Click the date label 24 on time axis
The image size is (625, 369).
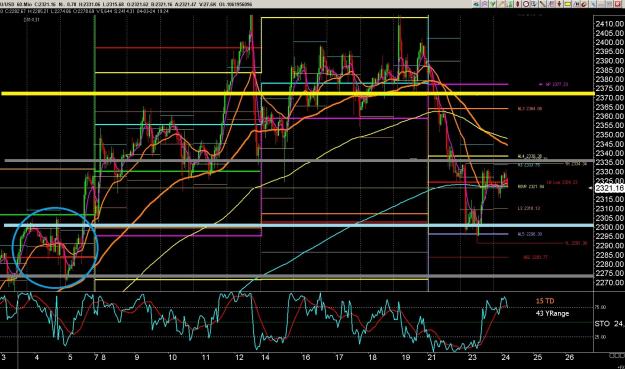coord(505,357)
